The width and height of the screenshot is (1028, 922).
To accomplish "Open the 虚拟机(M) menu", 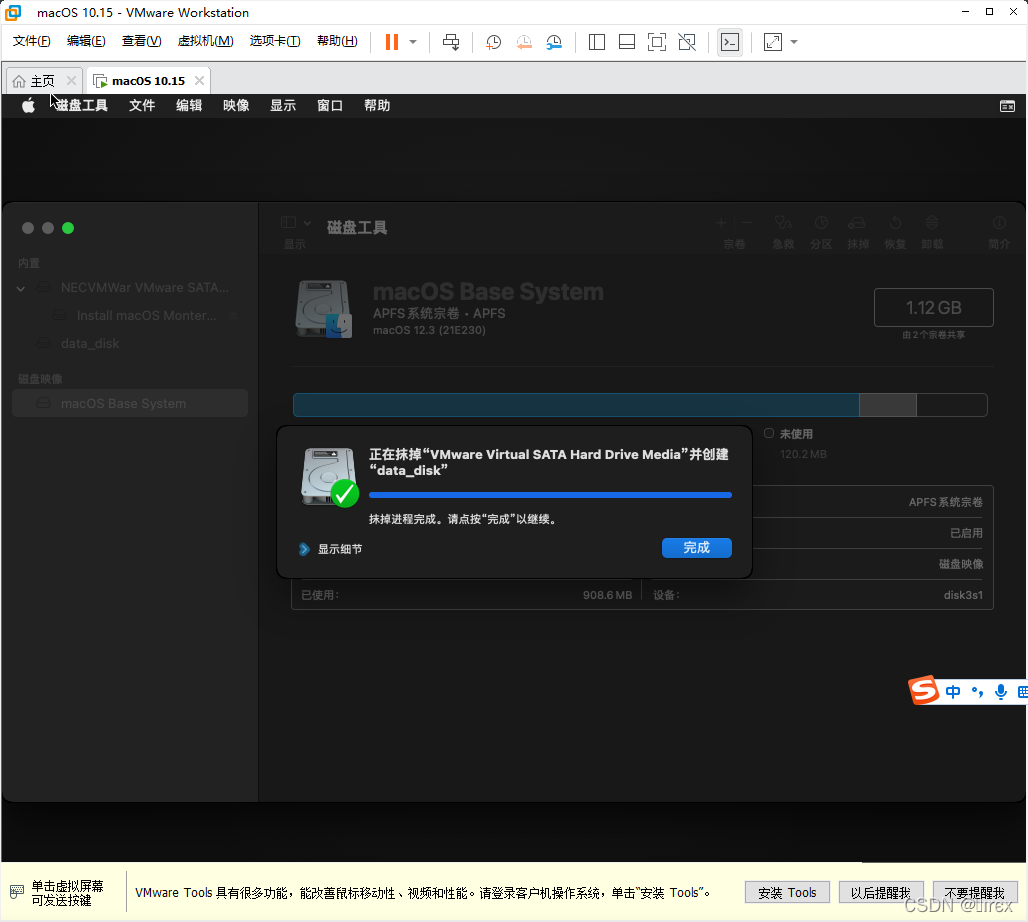I will click(x=205, y=41).
